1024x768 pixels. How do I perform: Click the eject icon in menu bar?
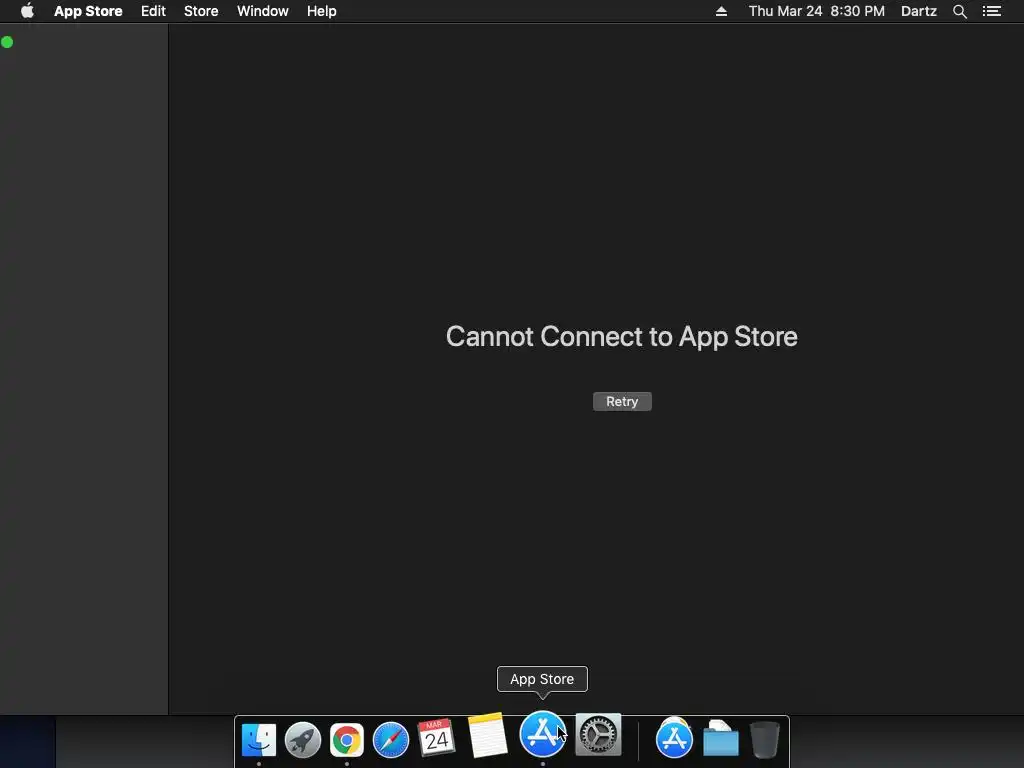coord(722,11)
